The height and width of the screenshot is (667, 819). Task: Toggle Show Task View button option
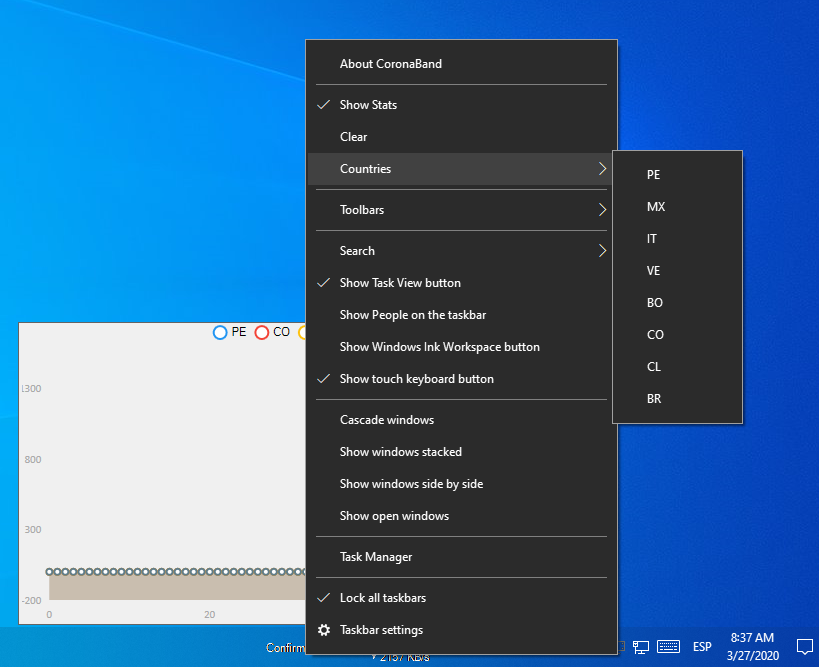point(461,283)
